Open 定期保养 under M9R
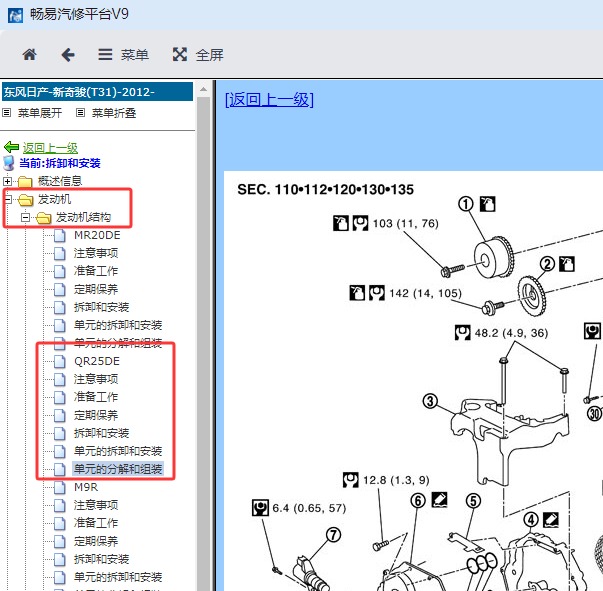The image size is (603, 591). tap(96, 541)
